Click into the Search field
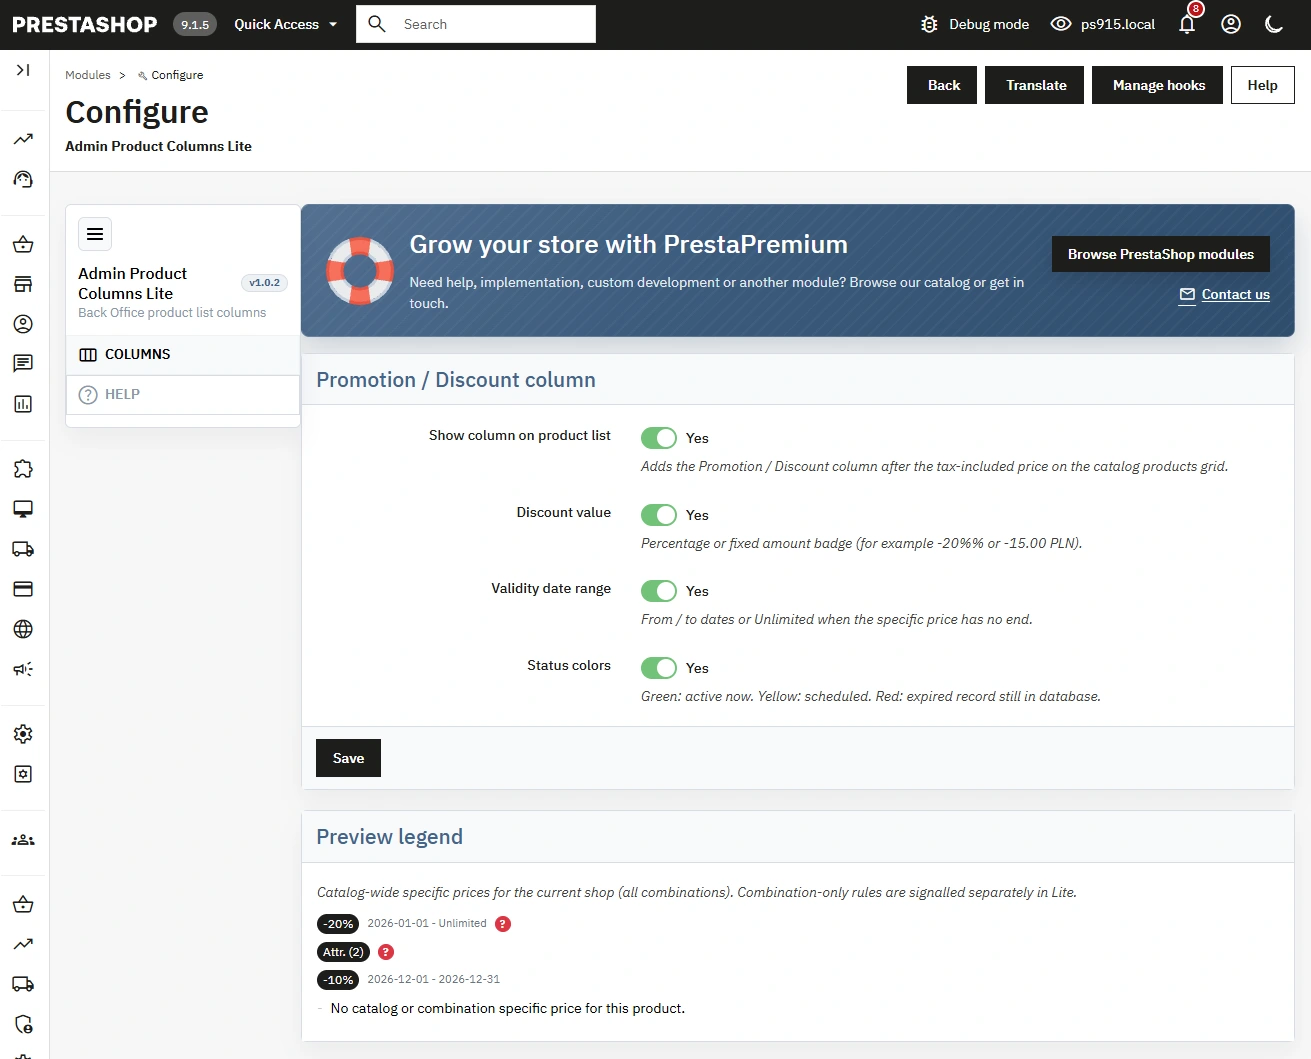Image resolution: width=1311 pixels, height=1059 pixels. [x=476, y=24]
